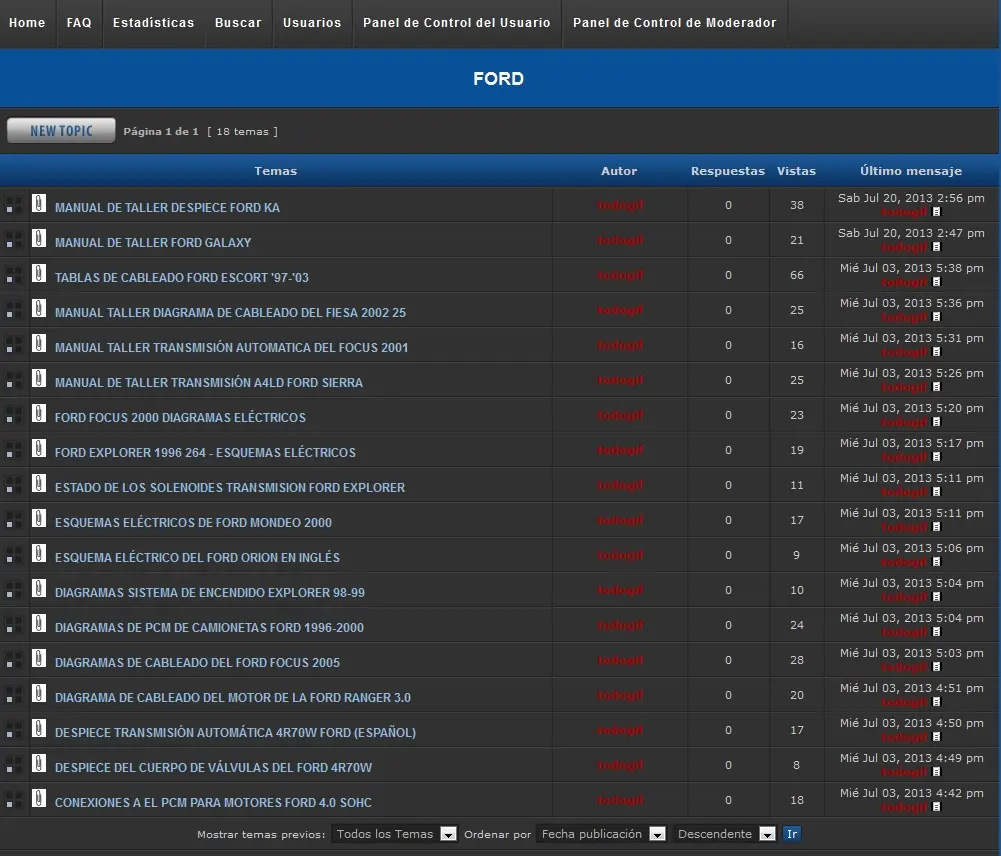View latest post icon in Ford Focus 2005 row

click(937, 667)
